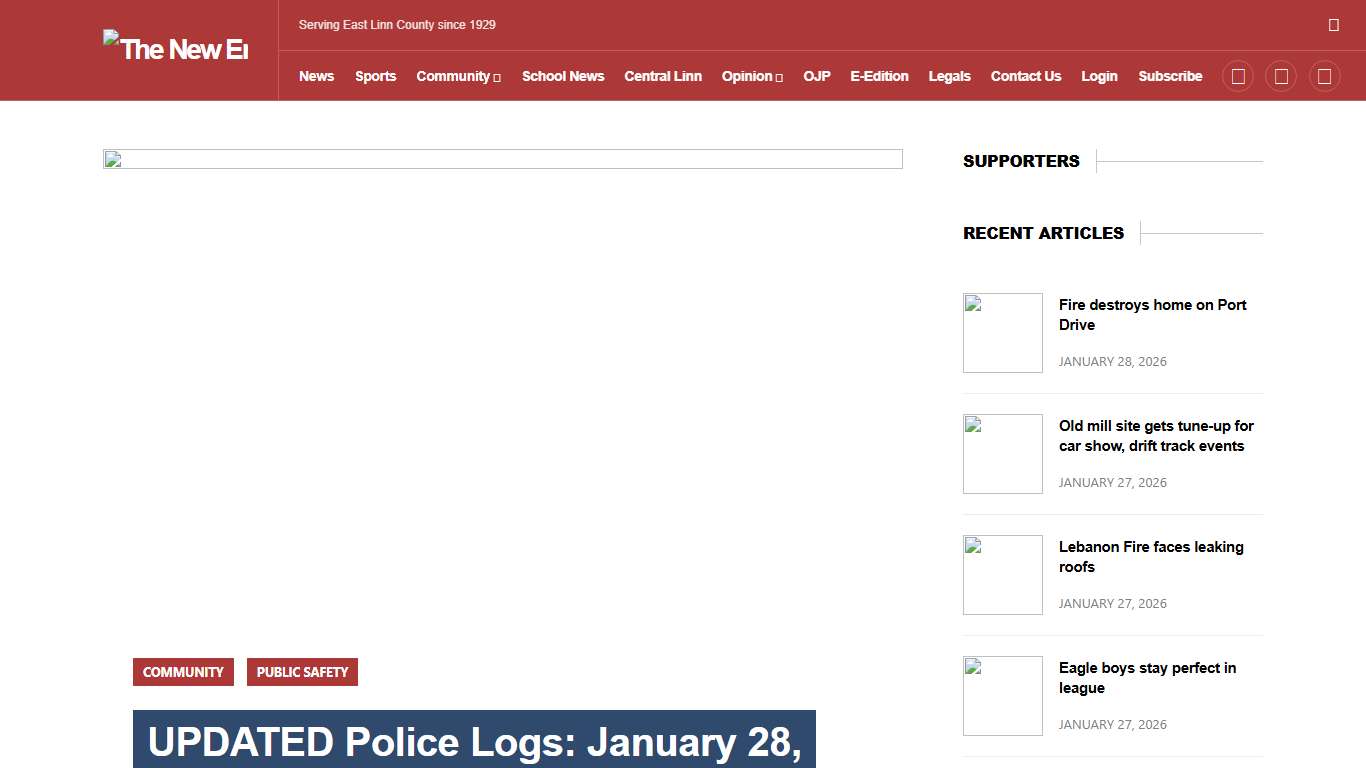The width and height of the screenshot is (1366, 768).
Task: Click the rightmost circular social icon
Action: 1325,76
